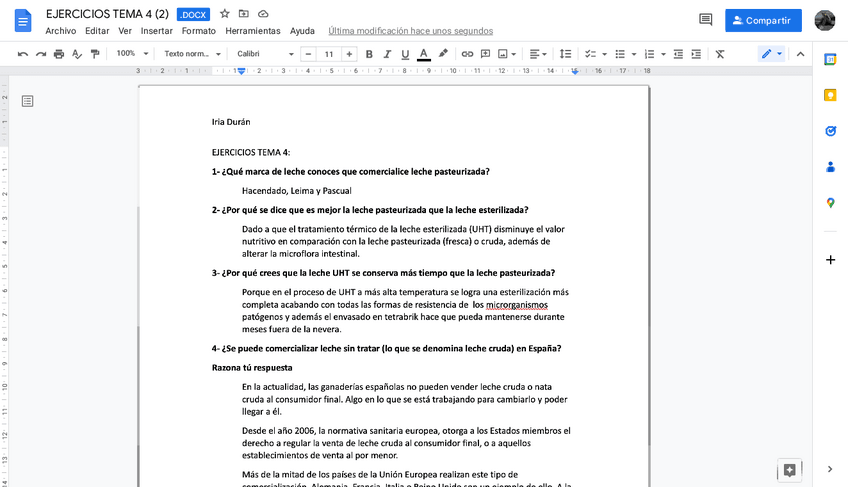Hide the side panel with chevron
This screenshot has width=848, height=487.
(830, 469)
